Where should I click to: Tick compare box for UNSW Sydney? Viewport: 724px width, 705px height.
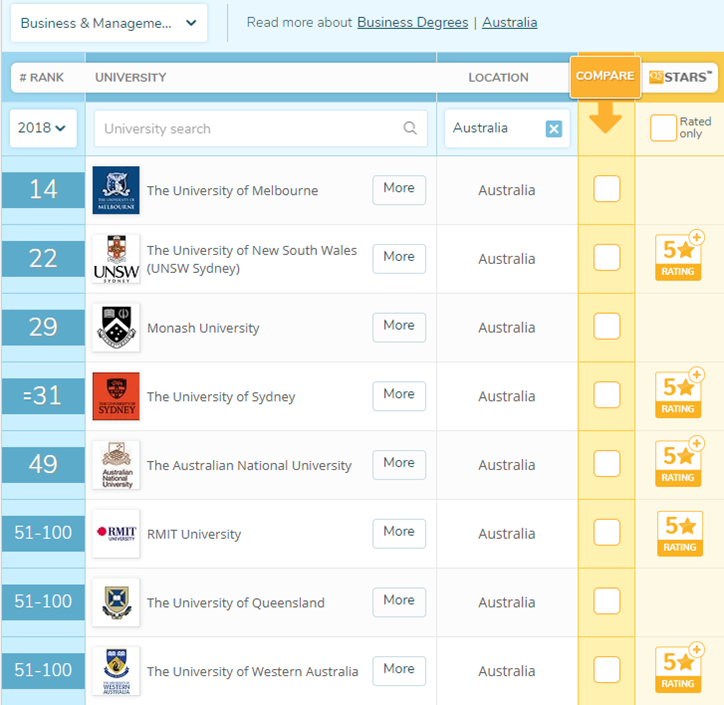[x=606, y=257]
